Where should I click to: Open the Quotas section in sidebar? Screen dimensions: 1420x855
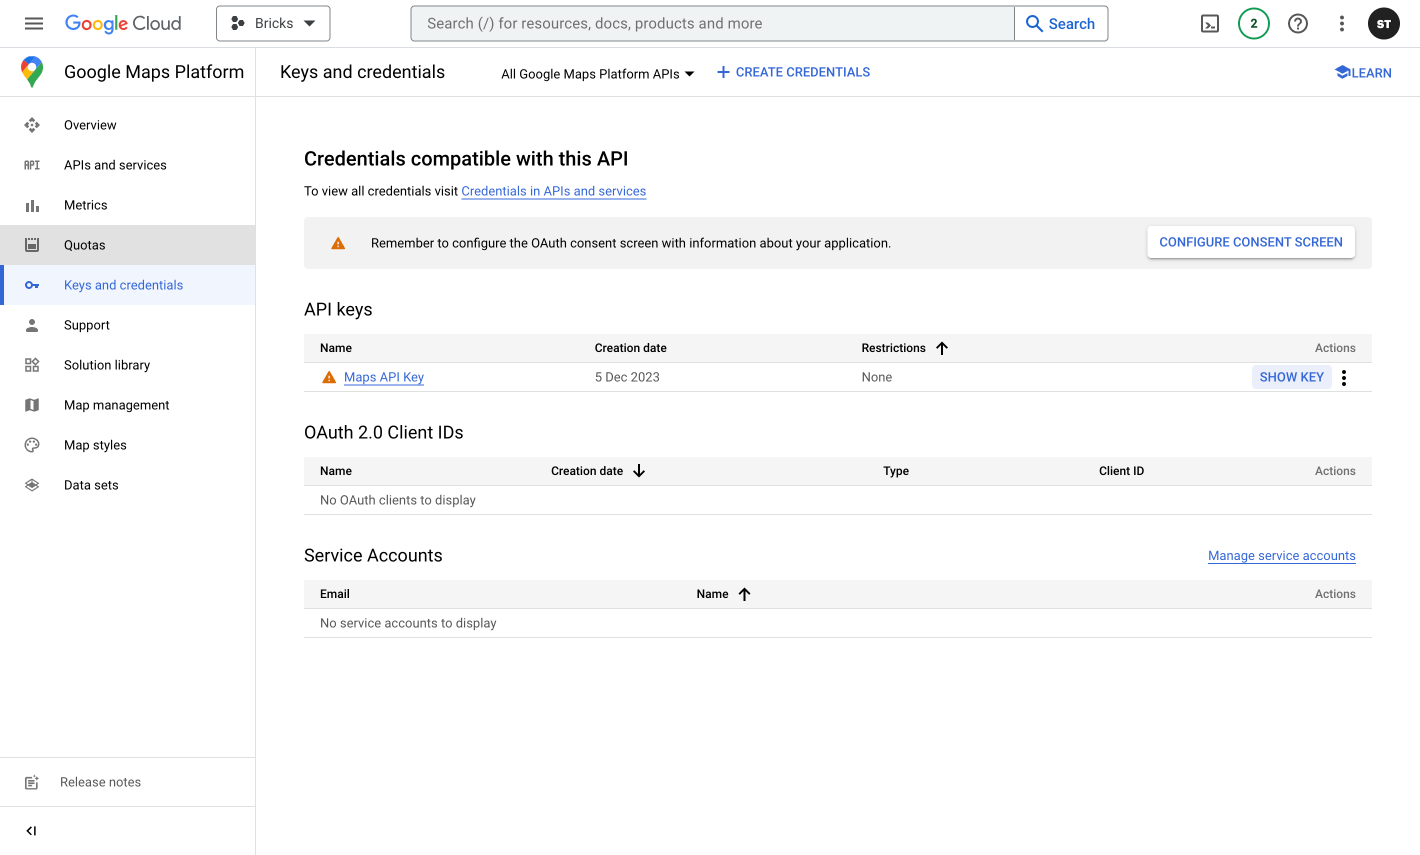[x=85, y=245]
